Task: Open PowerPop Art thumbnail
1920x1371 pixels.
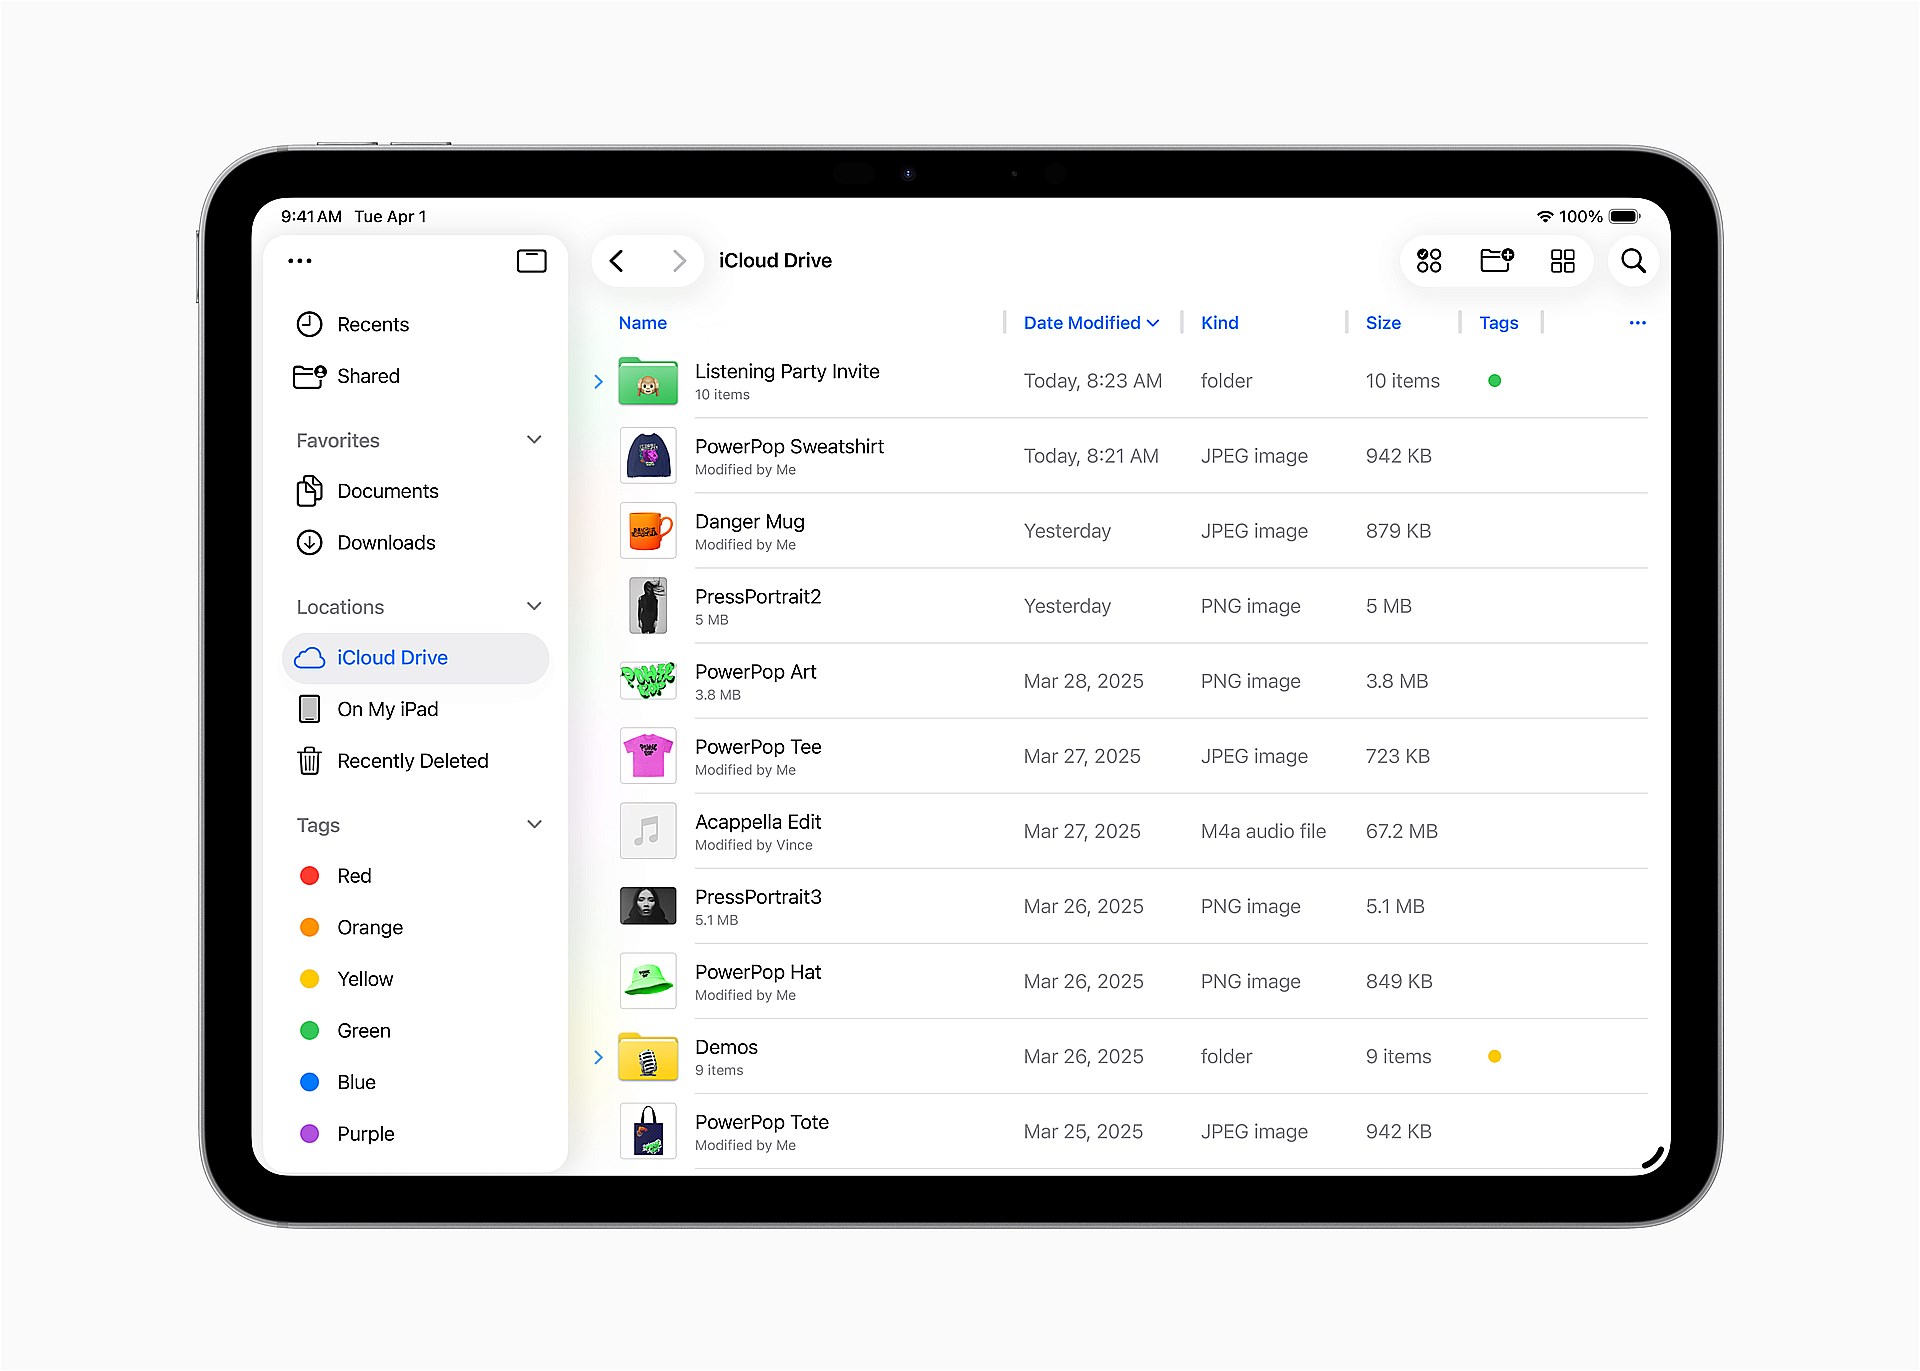Action: tap(648, 681)
